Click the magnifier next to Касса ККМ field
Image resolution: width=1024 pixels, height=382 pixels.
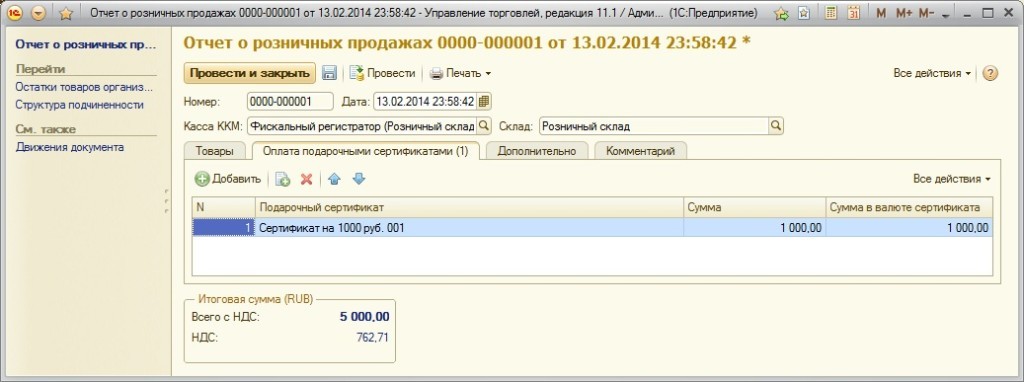point(484,125)
